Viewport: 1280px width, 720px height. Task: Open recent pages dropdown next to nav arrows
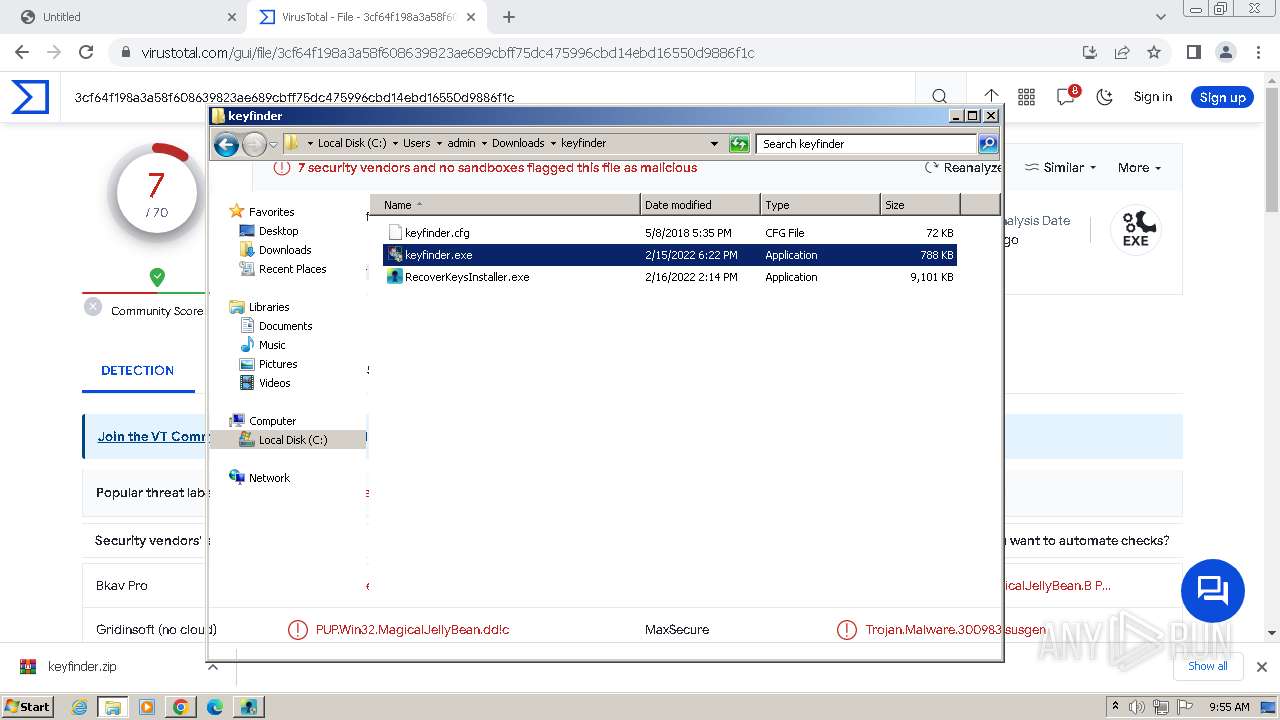273,145
